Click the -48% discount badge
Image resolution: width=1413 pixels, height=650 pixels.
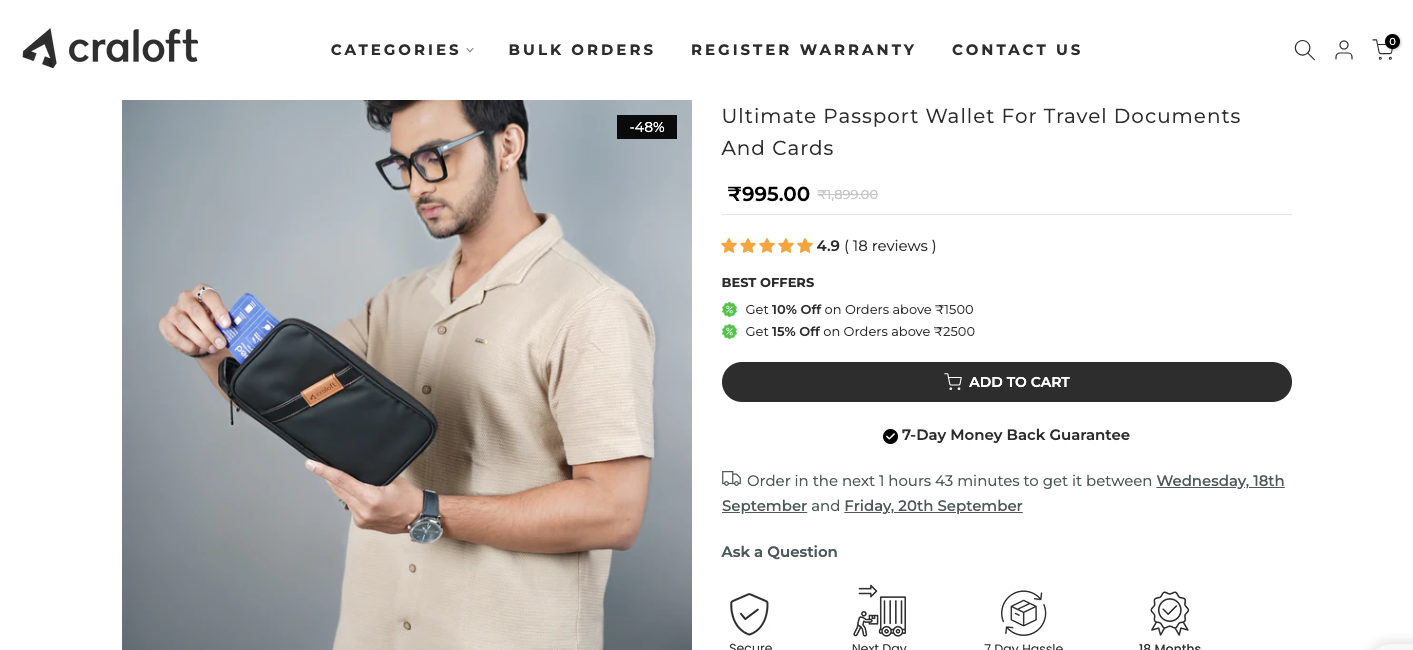coord(647,127)
